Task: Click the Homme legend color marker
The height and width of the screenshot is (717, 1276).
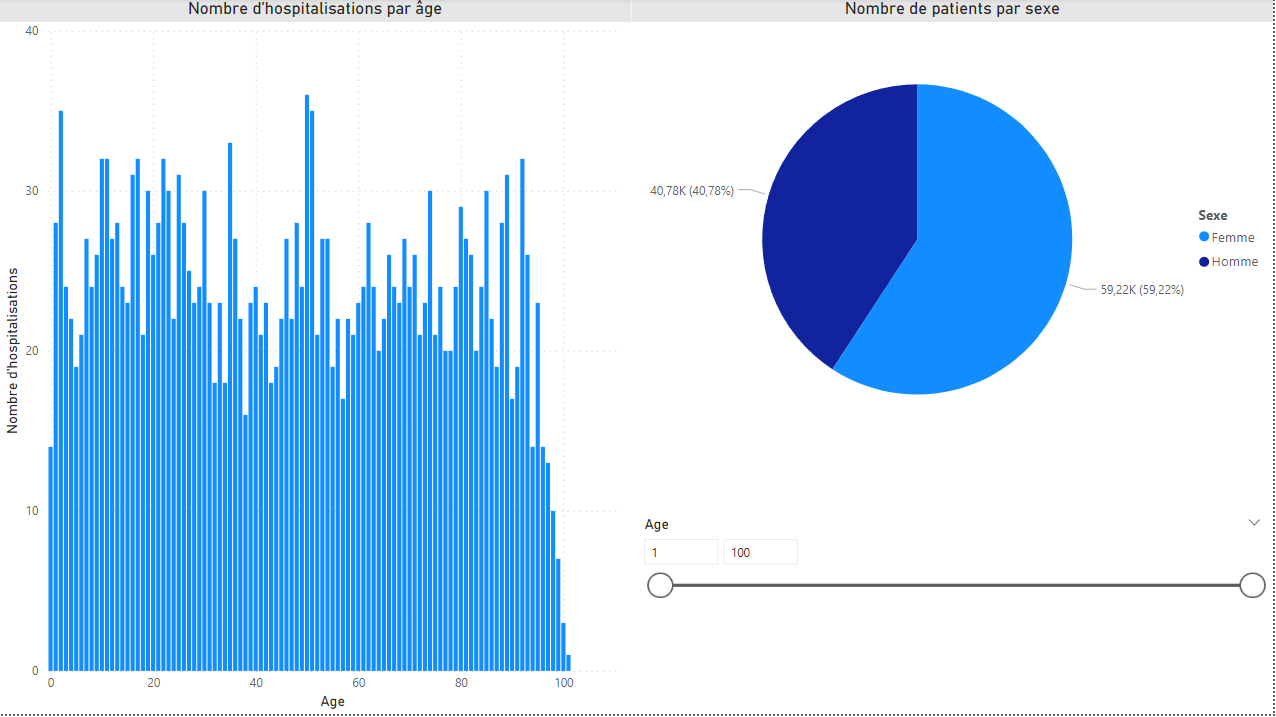Action: point(1204,262)
